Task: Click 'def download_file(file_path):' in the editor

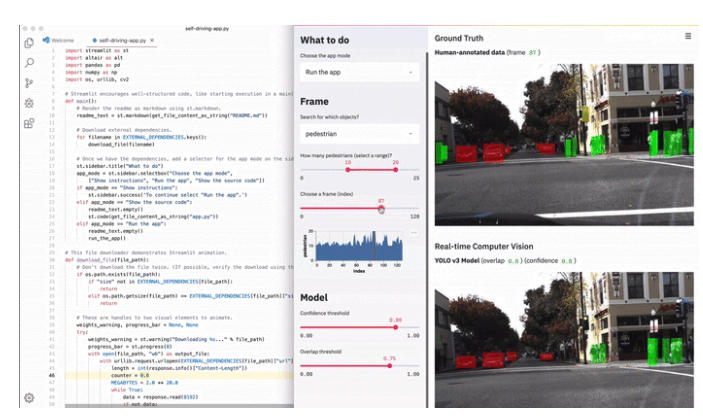Action: click(107, 260)
